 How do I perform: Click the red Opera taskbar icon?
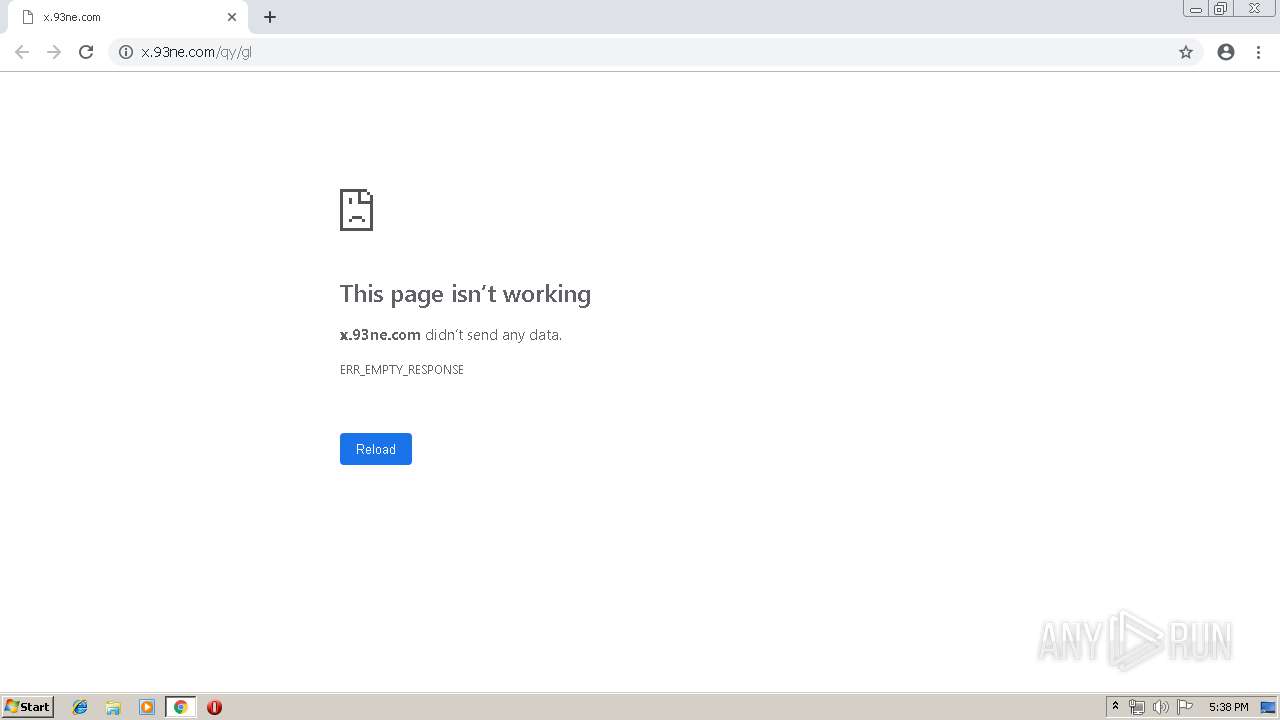(214, 707)
